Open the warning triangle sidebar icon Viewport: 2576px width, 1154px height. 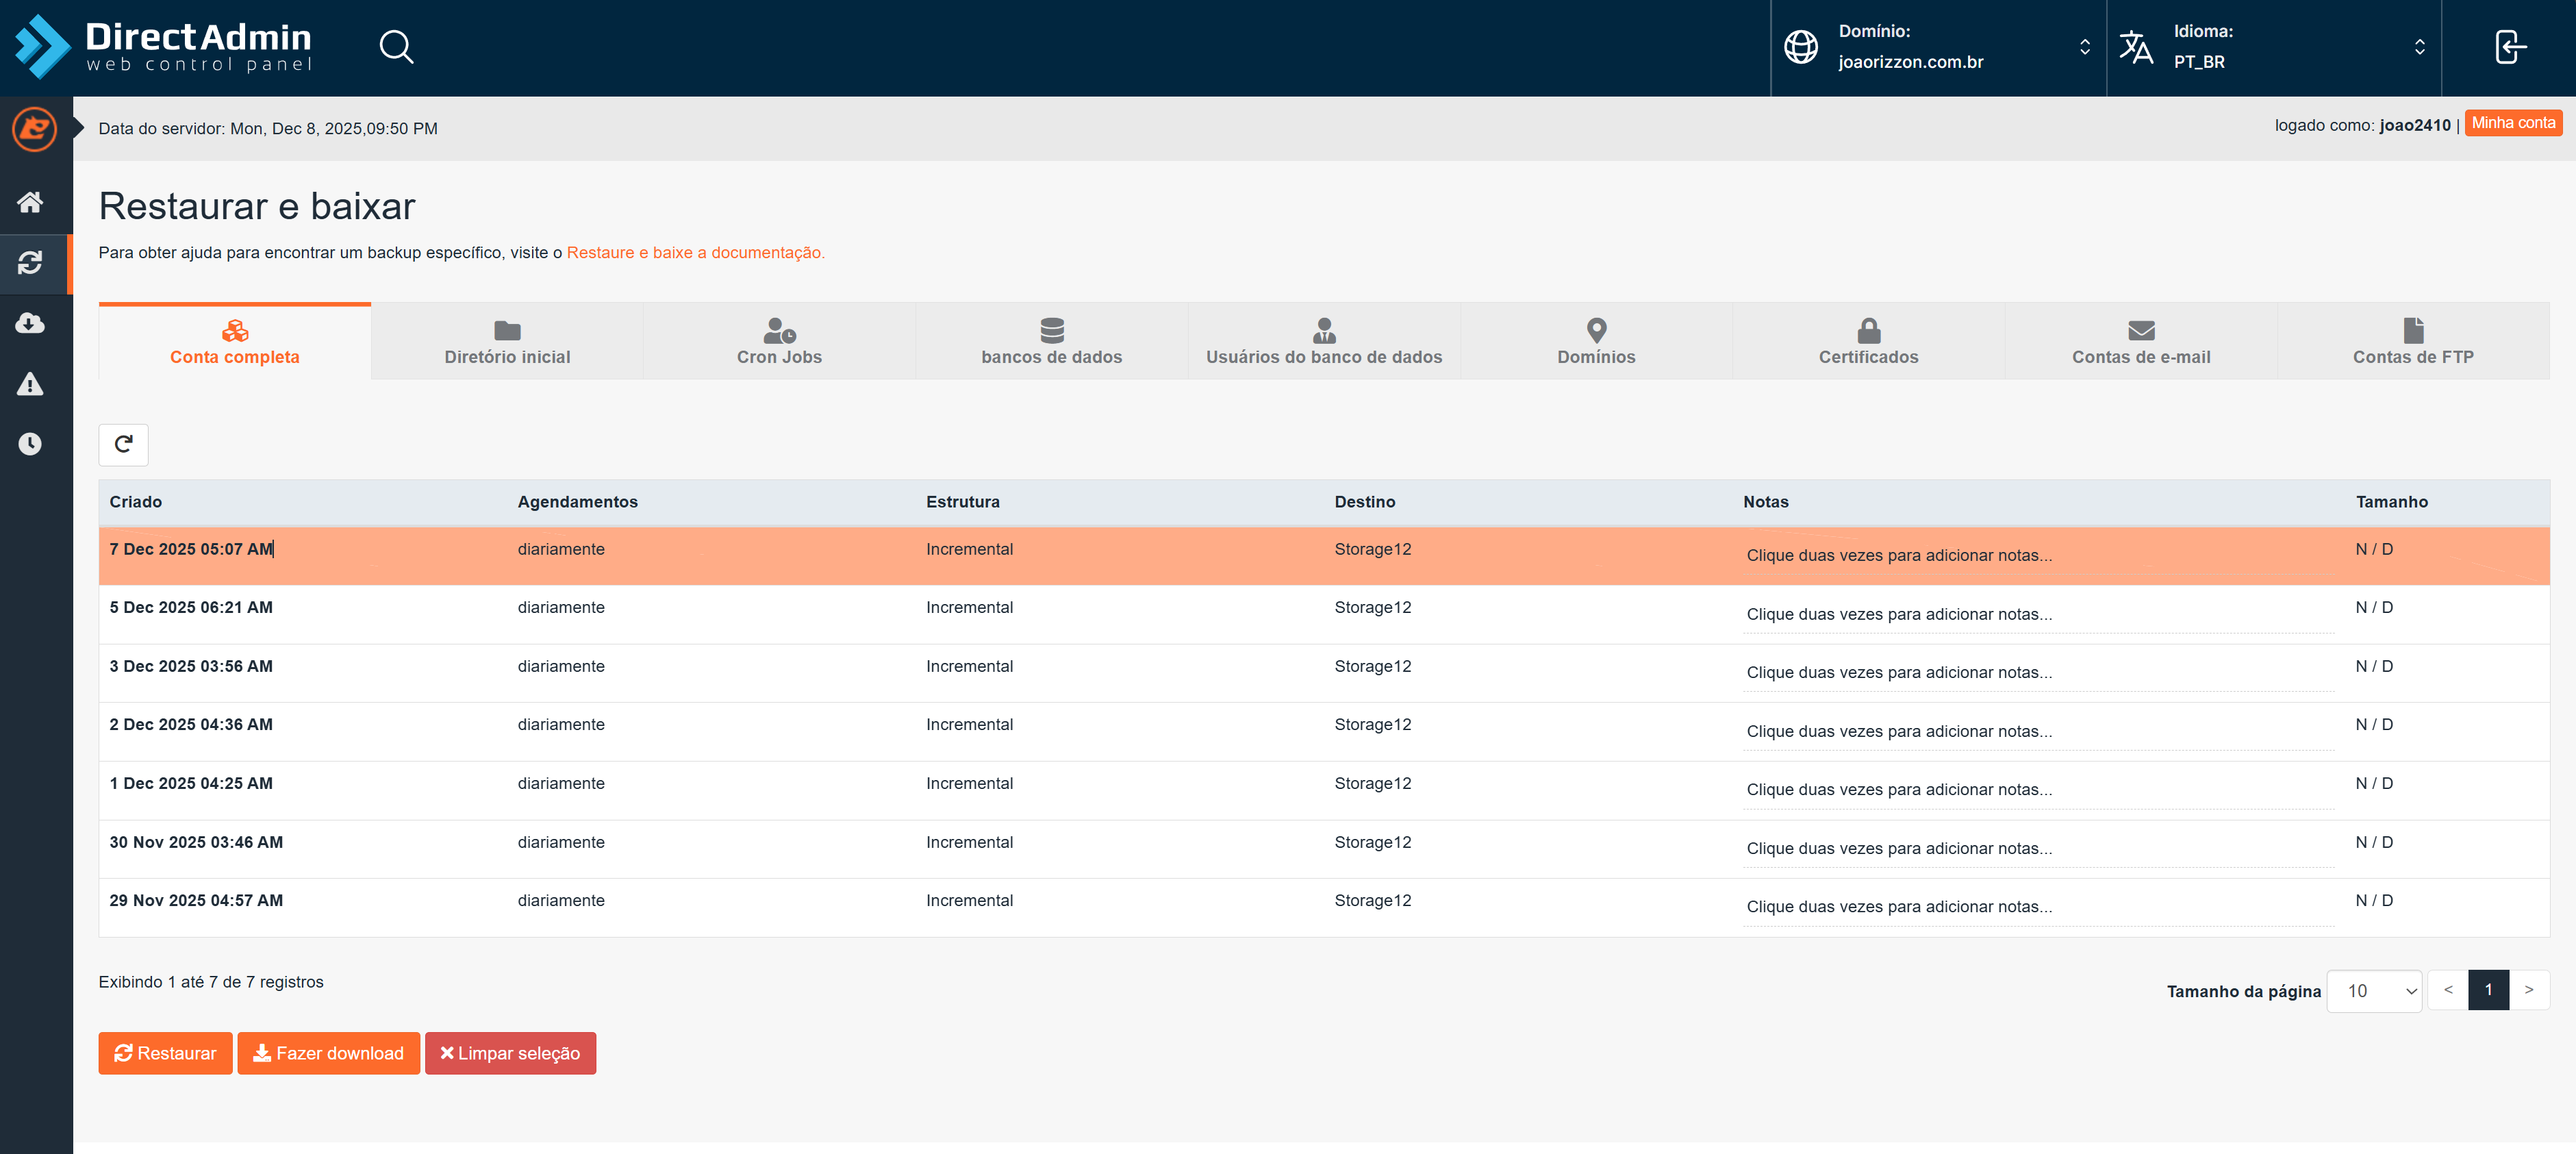pyautogui.click(x=30, y=384)
